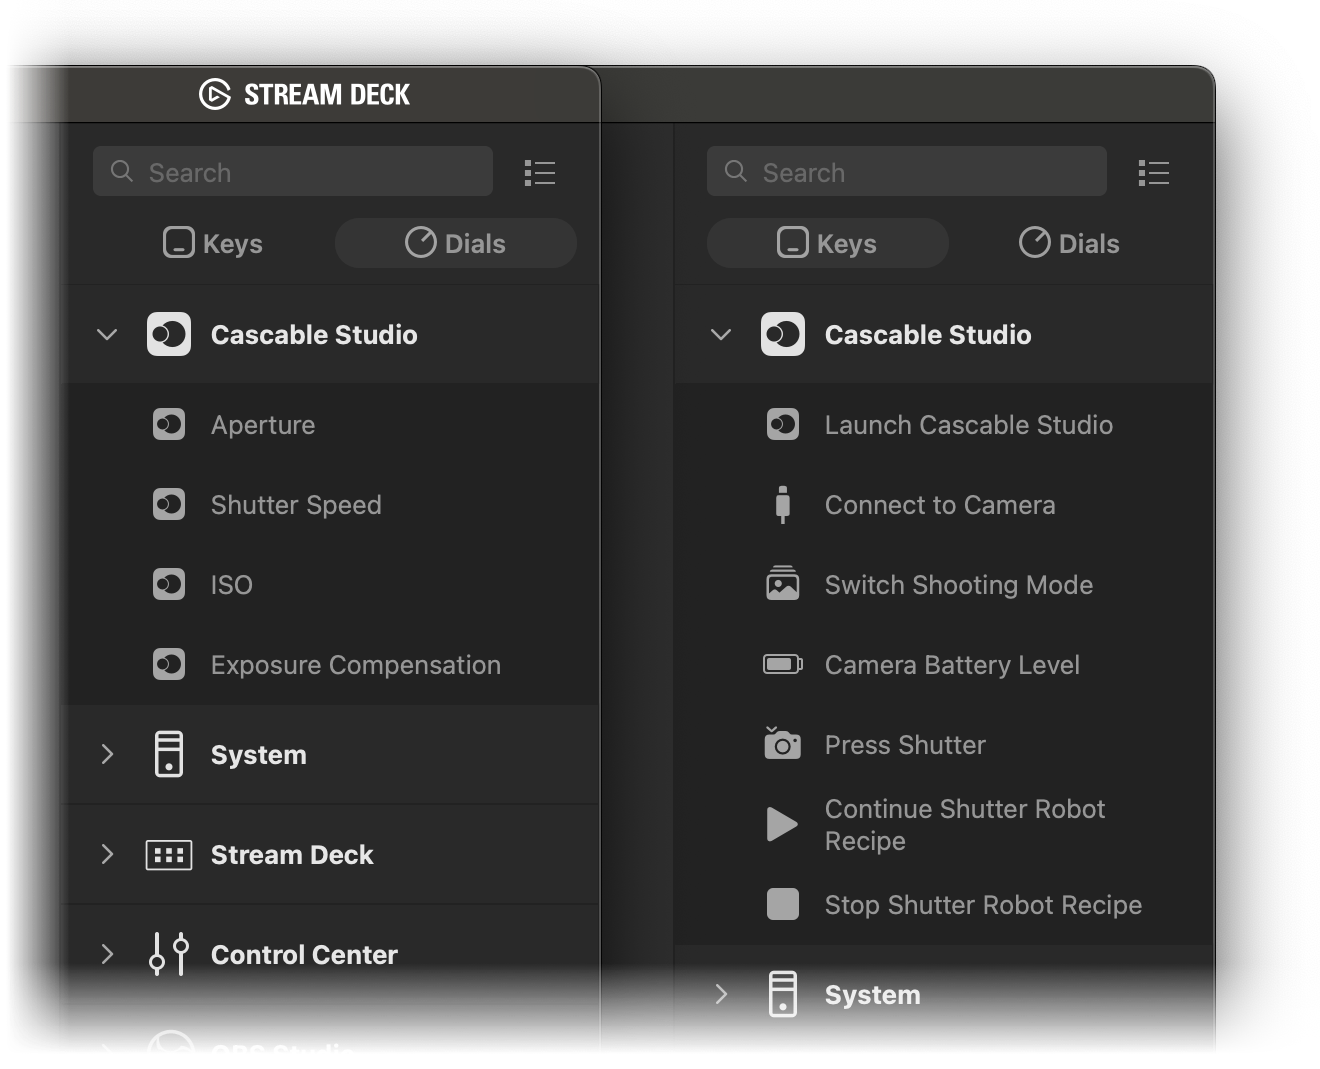Click the Connect to Camera plug icon
This screenshot has width=1320, height=1069.
[x=782, y=505]
